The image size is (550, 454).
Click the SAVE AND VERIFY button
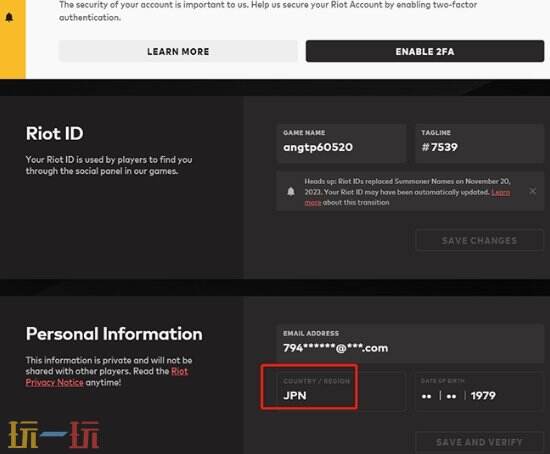pos(479,442)
